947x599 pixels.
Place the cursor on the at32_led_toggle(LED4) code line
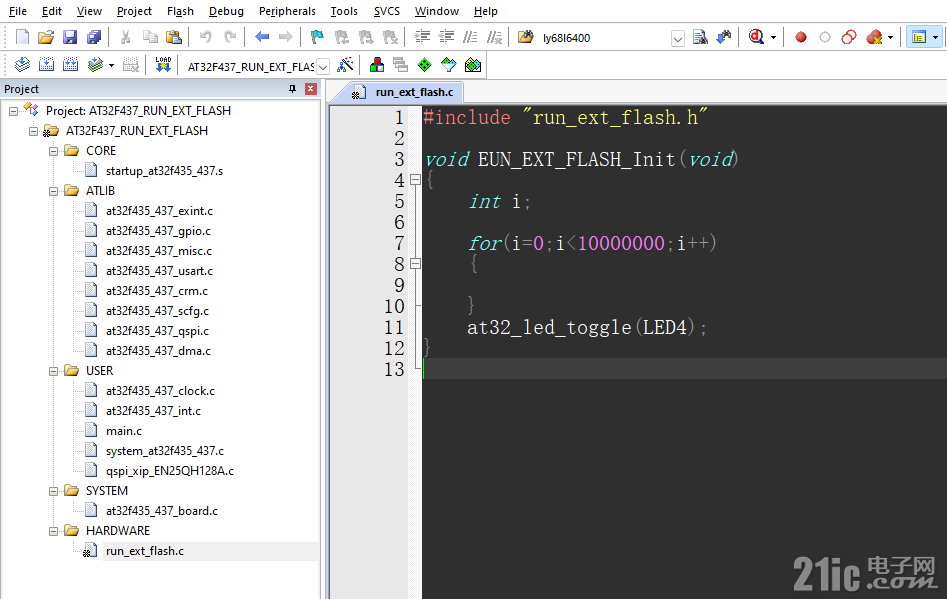point(586,327)
